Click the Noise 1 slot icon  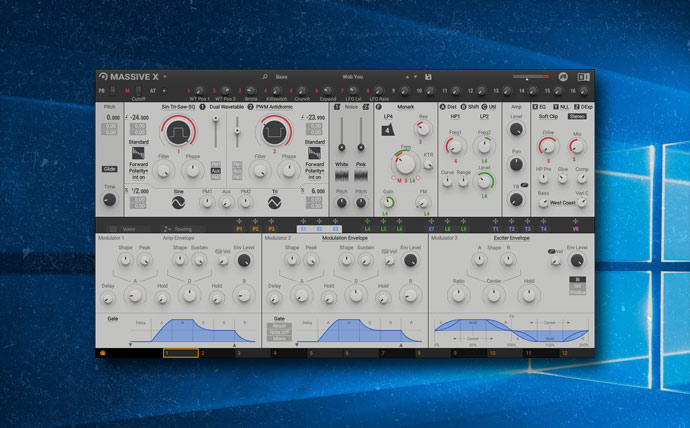tap(337, 107)
